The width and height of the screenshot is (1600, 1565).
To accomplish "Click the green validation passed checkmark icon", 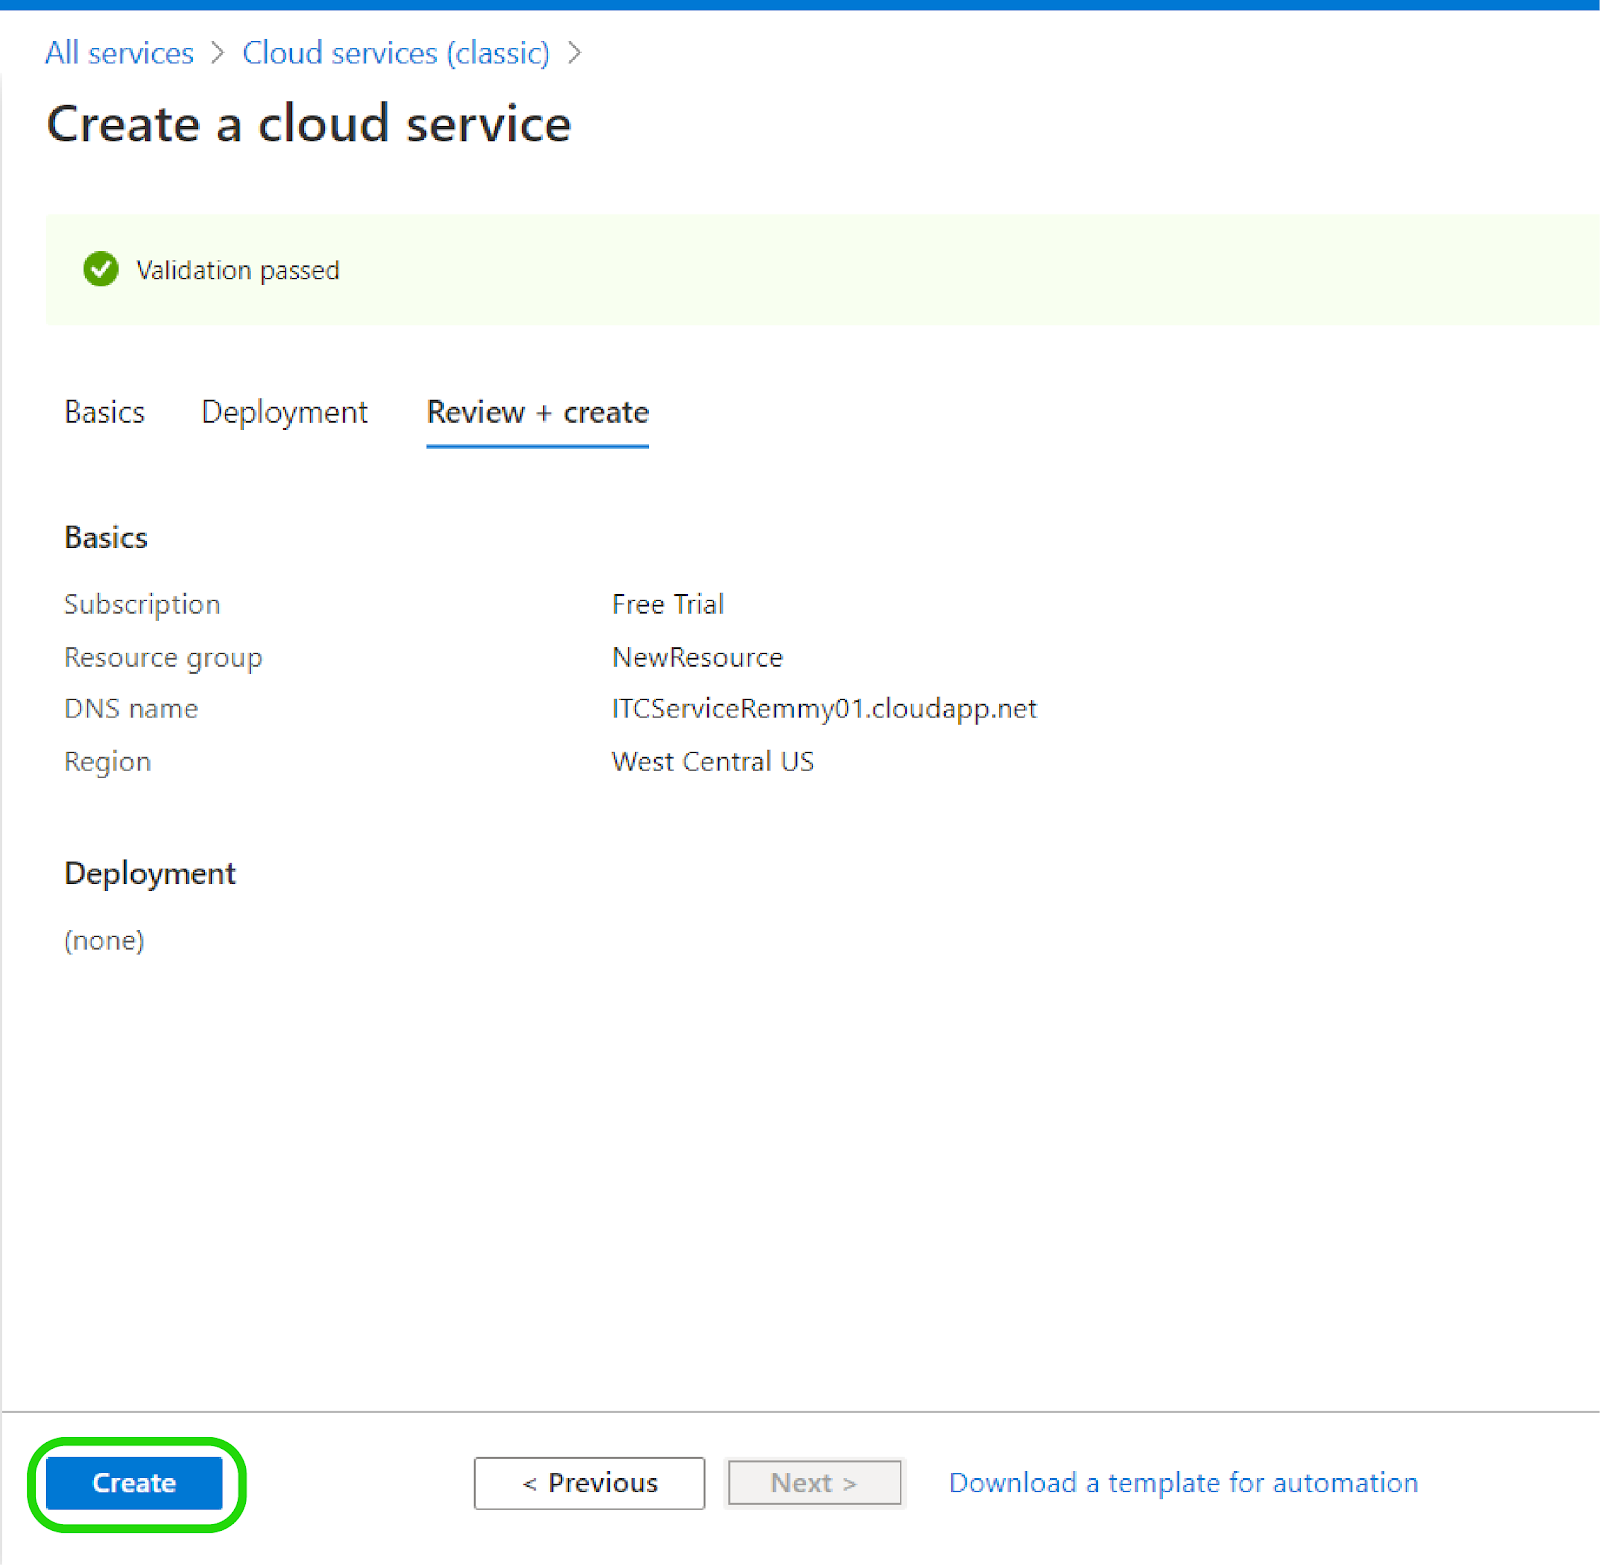I will tap(100, 270).
